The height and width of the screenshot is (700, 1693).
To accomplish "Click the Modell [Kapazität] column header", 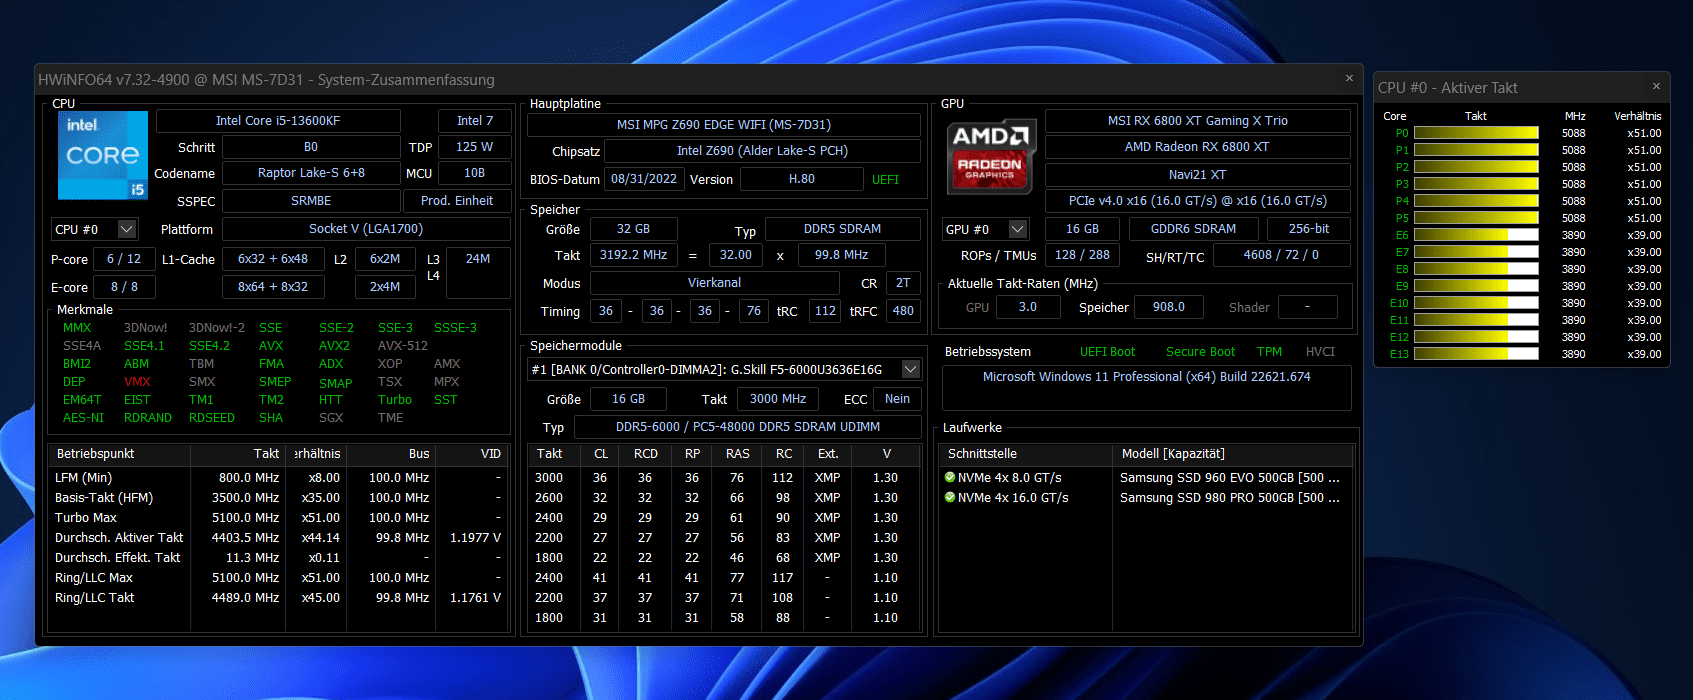I will pyautogui.click(x=1233, y=454).
